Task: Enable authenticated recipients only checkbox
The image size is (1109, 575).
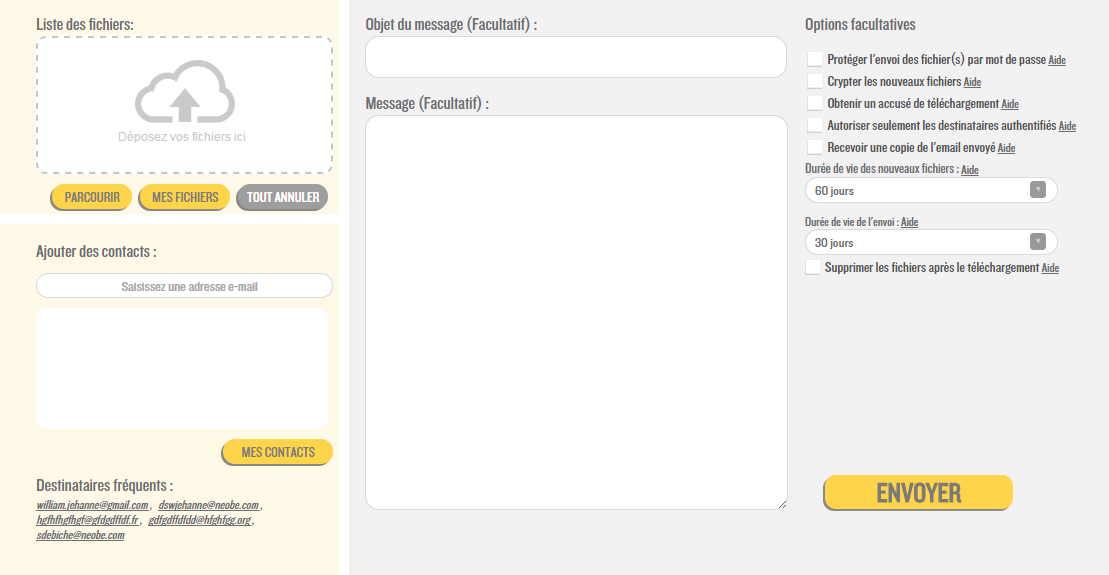Action: [x=815, y=126]
